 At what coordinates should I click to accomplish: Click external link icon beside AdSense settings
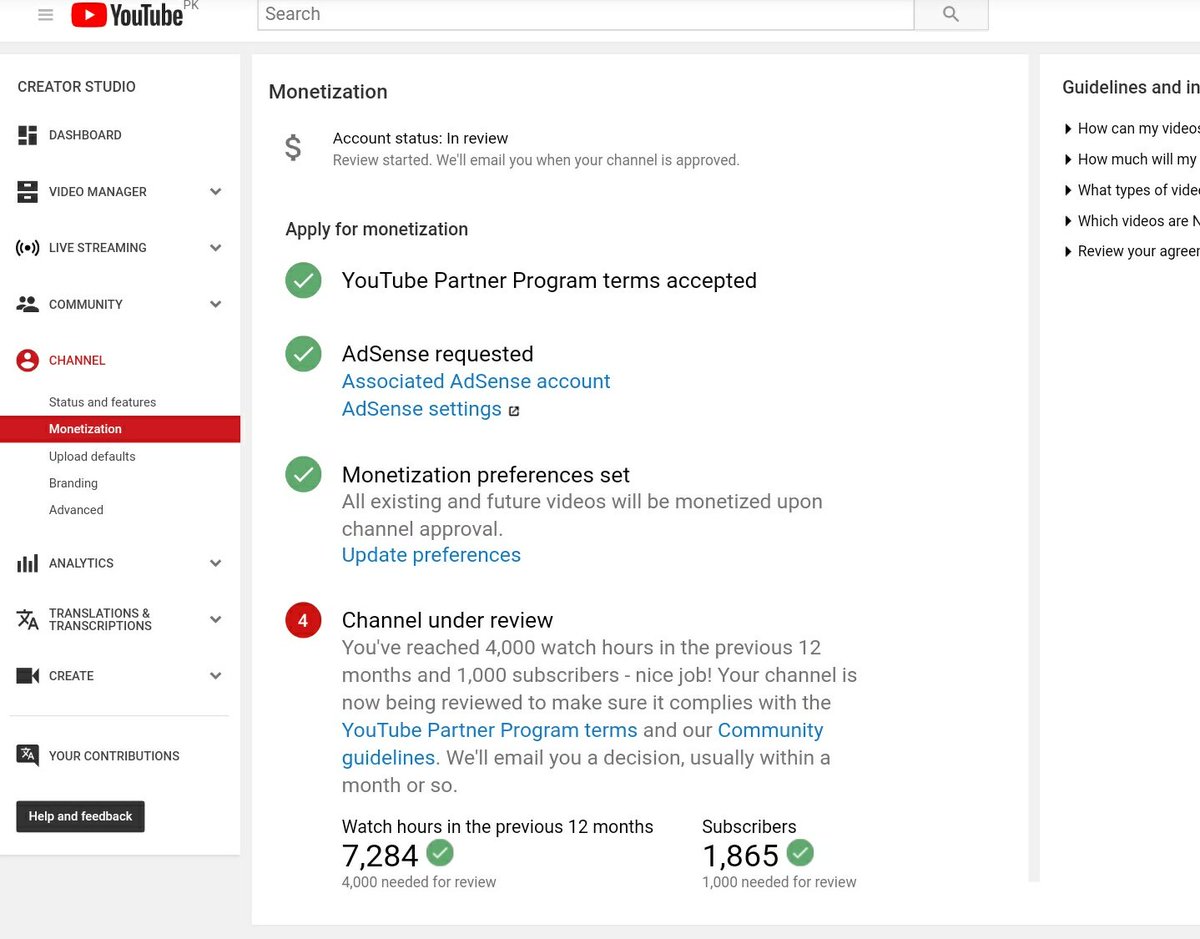click(x=514, y=410)
